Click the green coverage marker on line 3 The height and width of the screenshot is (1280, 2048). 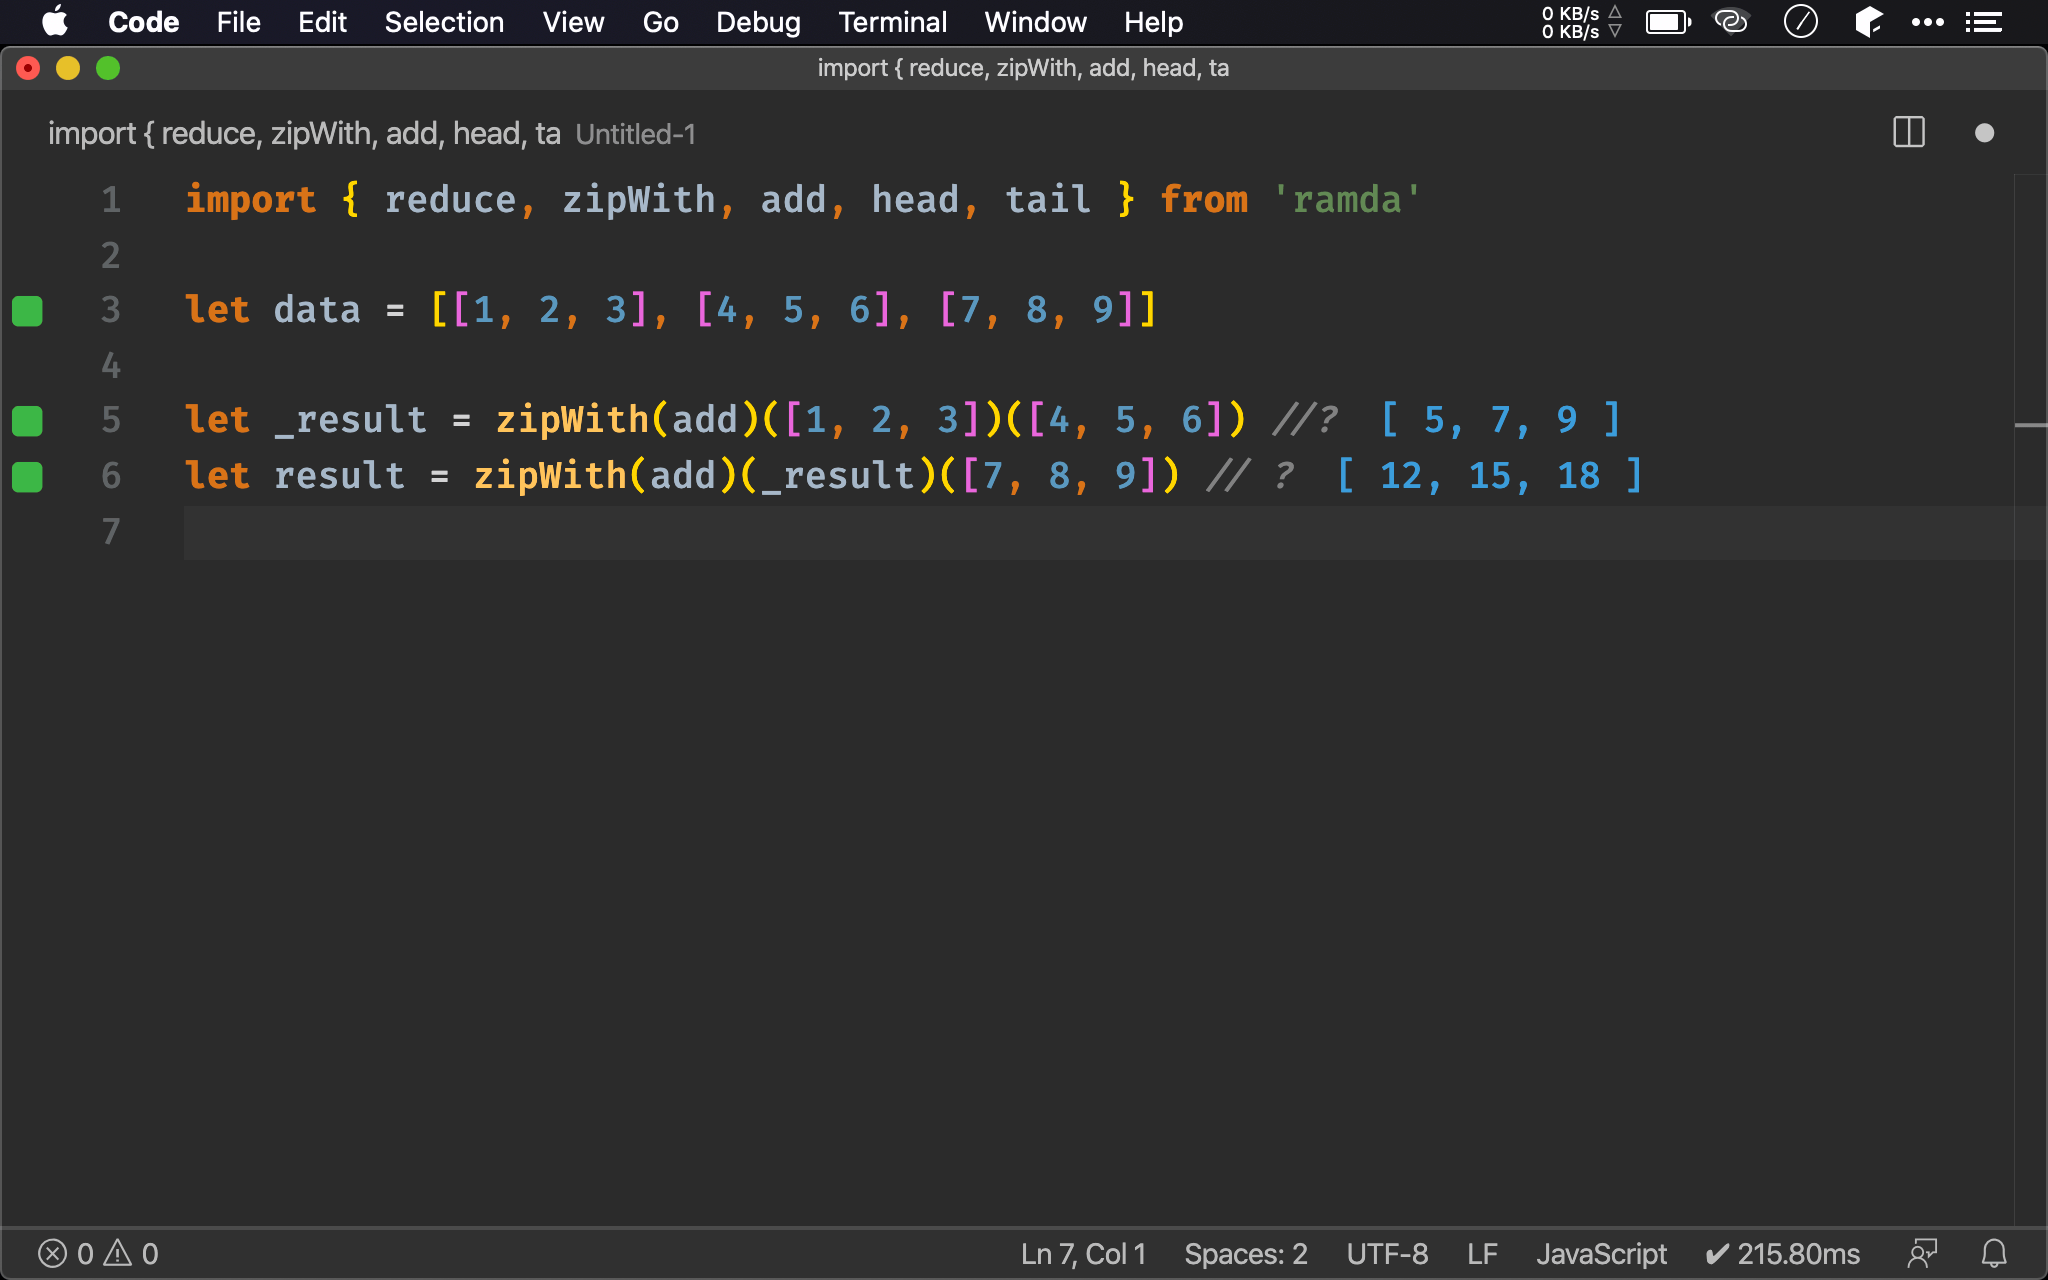click(x=27, y=311)
